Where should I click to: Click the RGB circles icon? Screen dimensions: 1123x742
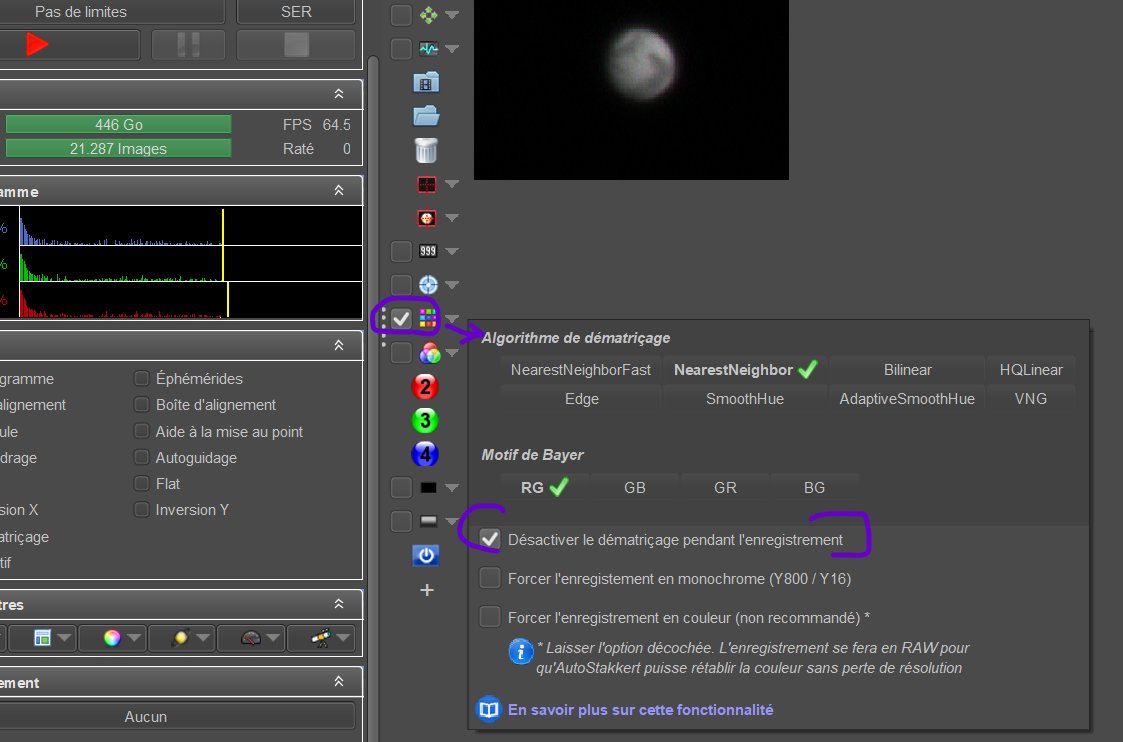click(x=429, y=352)
